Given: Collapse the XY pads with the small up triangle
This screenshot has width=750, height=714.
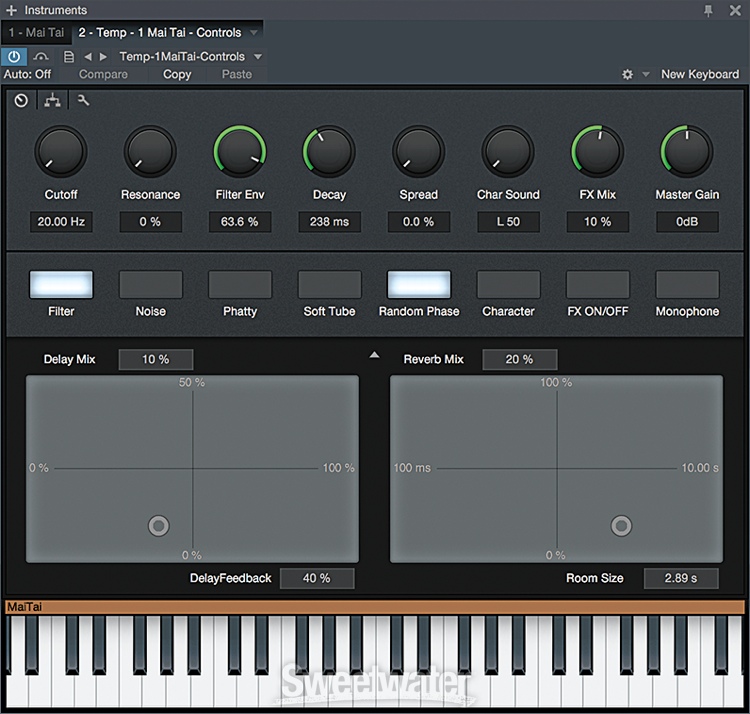Looking at the screenshot, I should 375,355.
